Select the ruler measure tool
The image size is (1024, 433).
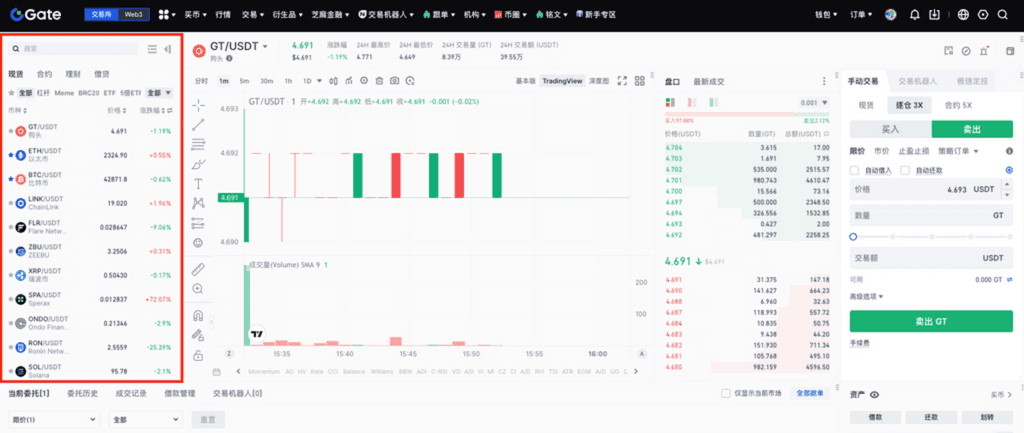198,269
